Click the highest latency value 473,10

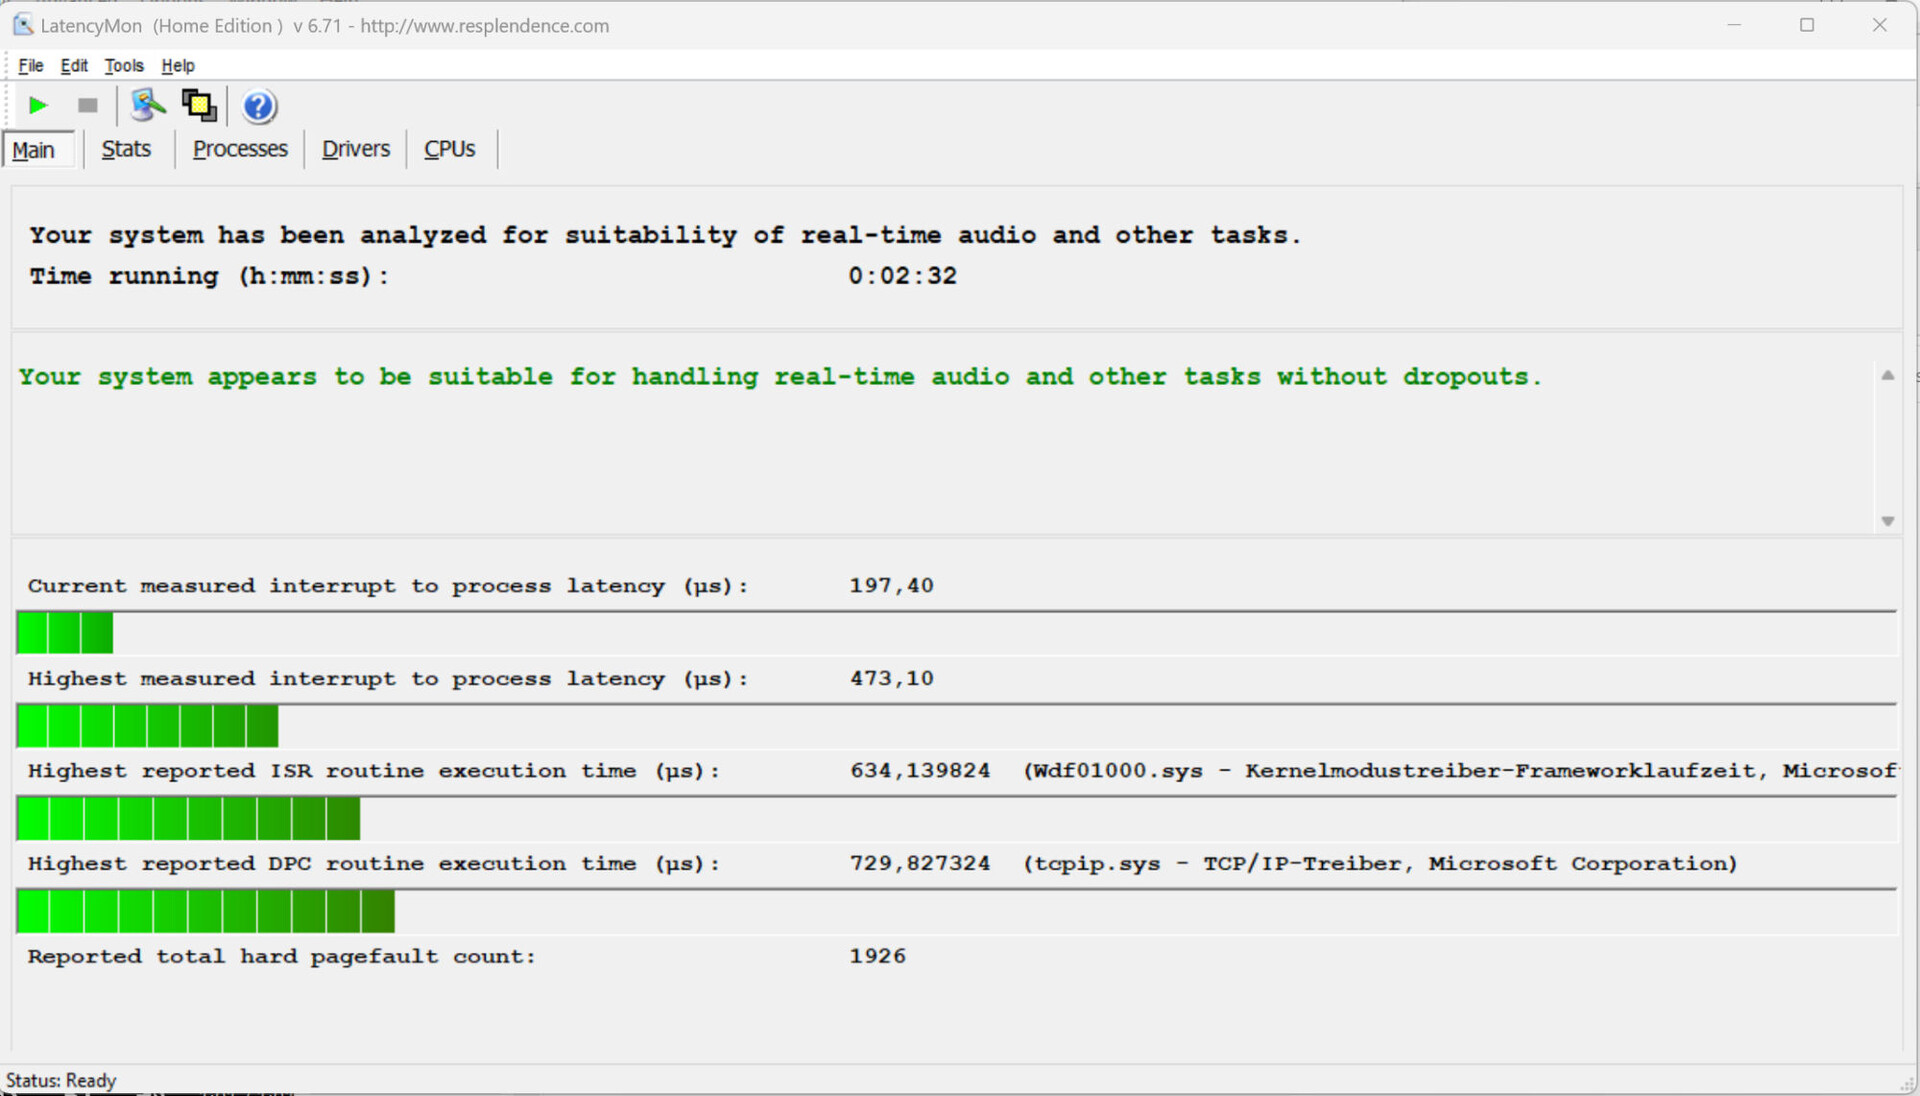tap(892, 679)
